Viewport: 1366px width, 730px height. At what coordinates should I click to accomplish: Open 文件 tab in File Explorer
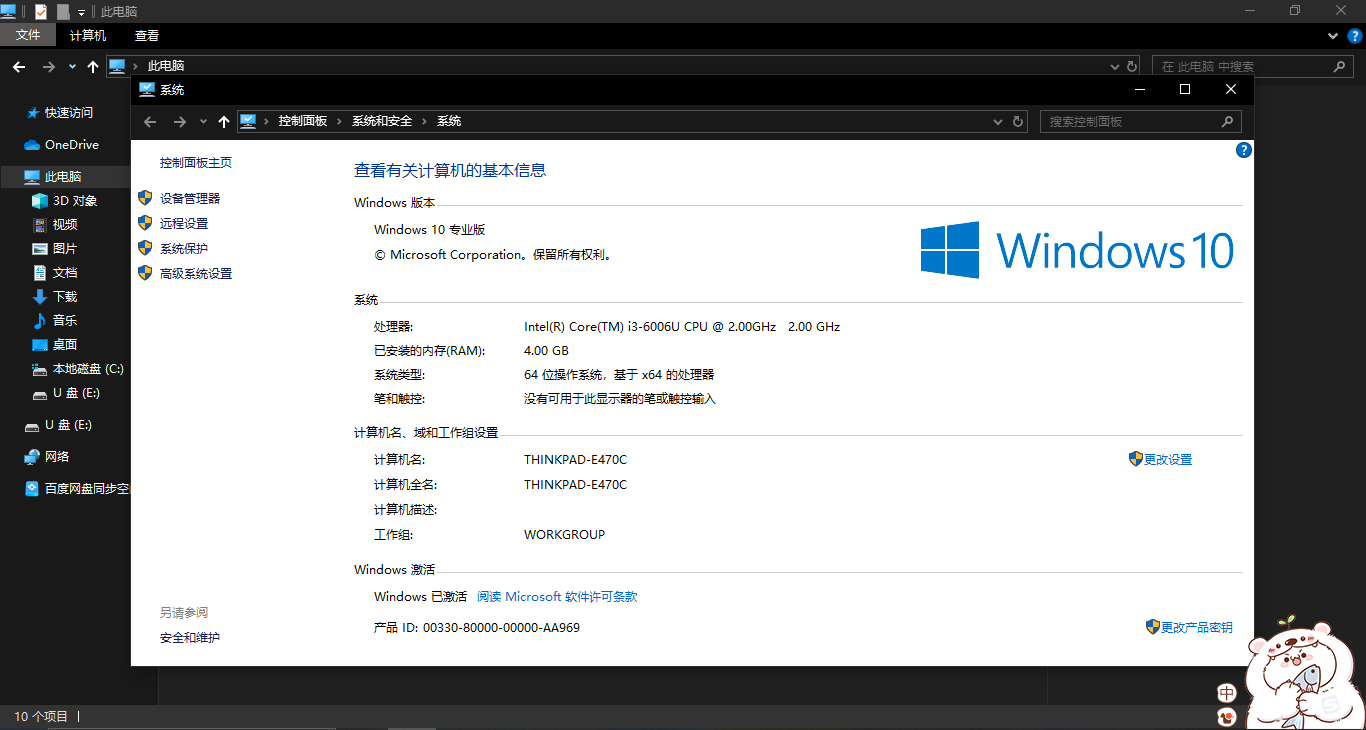click(28, 35)
